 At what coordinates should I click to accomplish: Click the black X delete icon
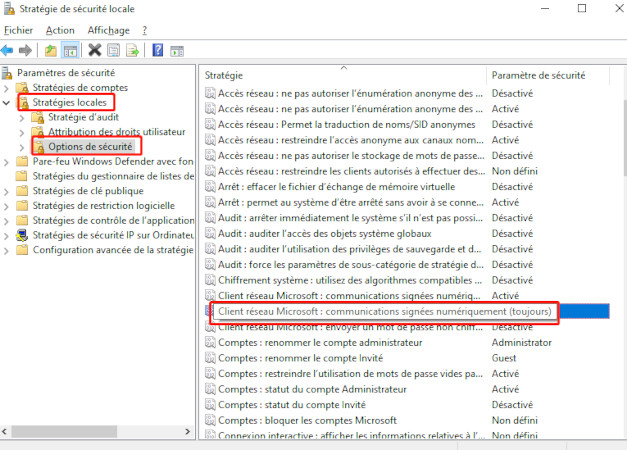point(95,50)
